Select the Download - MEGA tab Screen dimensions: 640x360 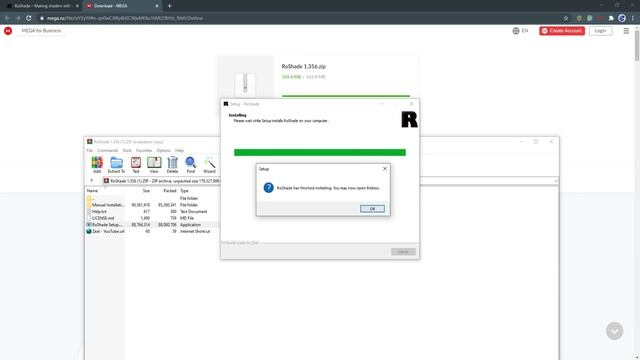click(122, 6)
